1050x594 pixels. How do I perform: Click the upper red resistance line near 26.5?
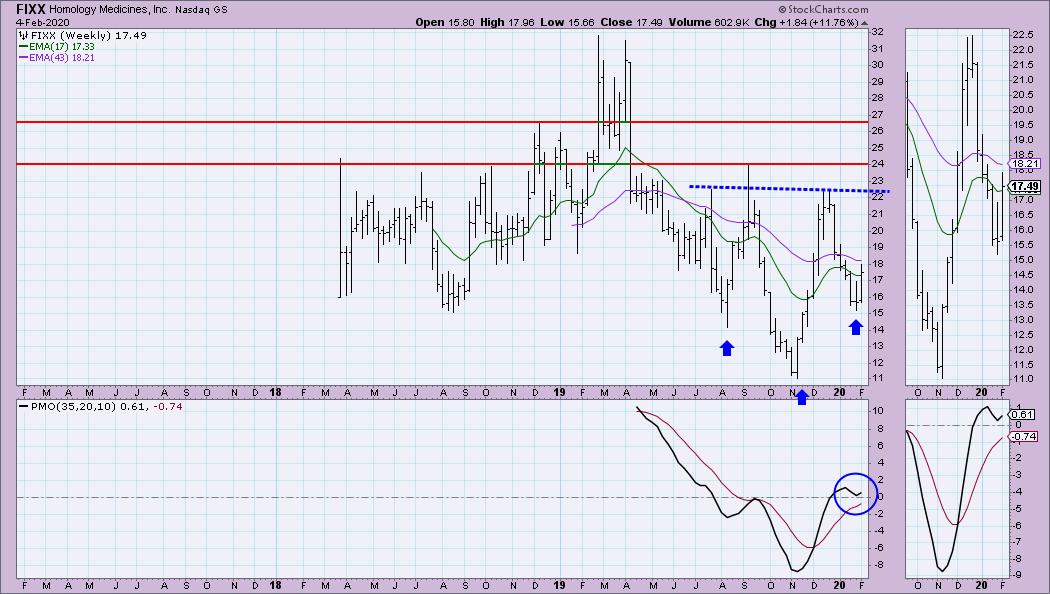(x=442, y=122)
